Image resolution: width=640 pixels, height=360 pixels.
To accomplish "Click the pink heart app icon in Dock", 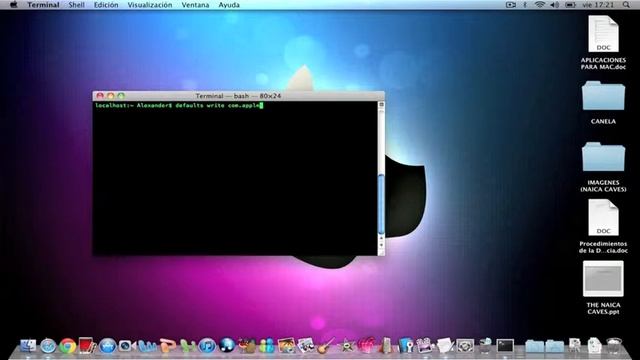I will point(366,346).
